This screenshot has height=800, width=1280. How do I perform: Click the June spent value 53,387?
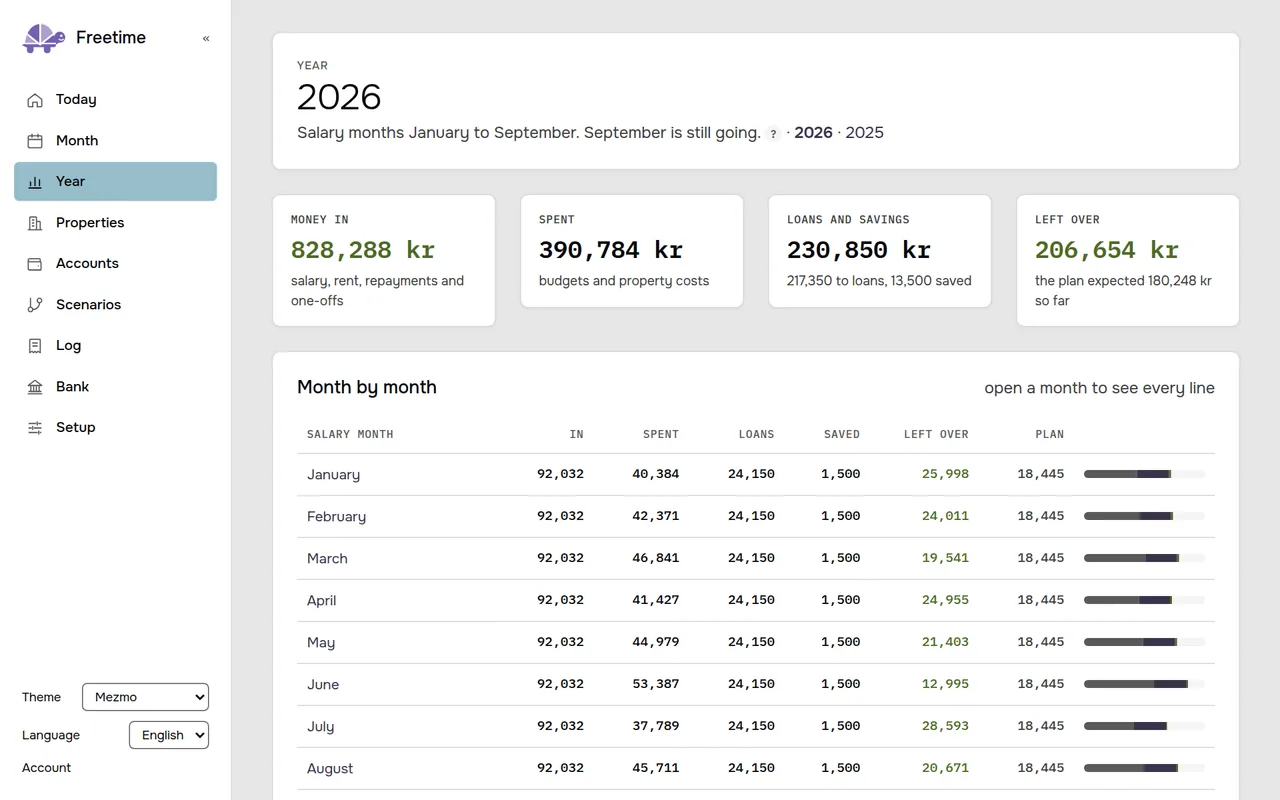[655, 684]
